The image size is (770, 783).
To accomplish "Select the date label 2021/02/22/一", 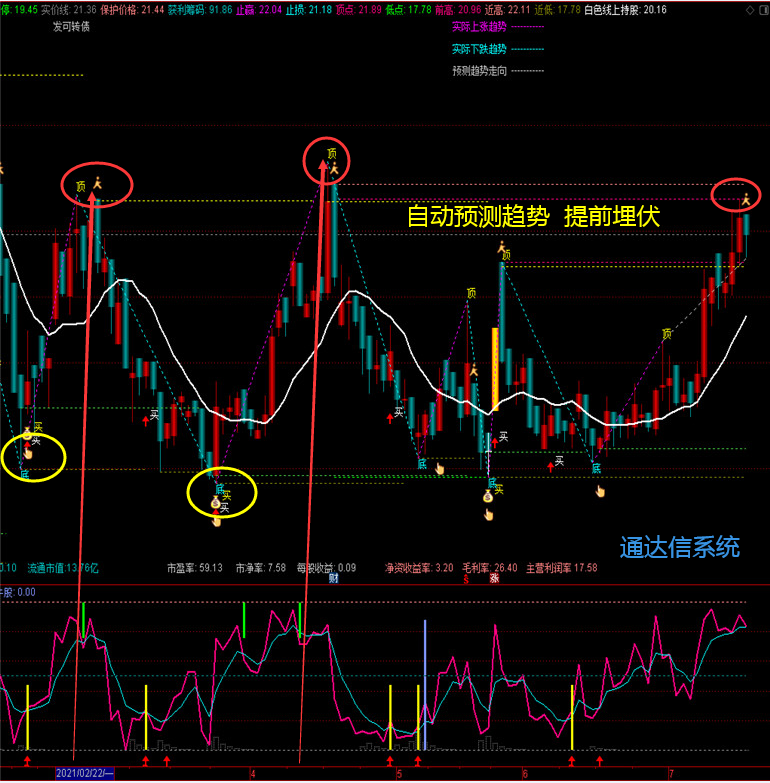I will point(85,774).
